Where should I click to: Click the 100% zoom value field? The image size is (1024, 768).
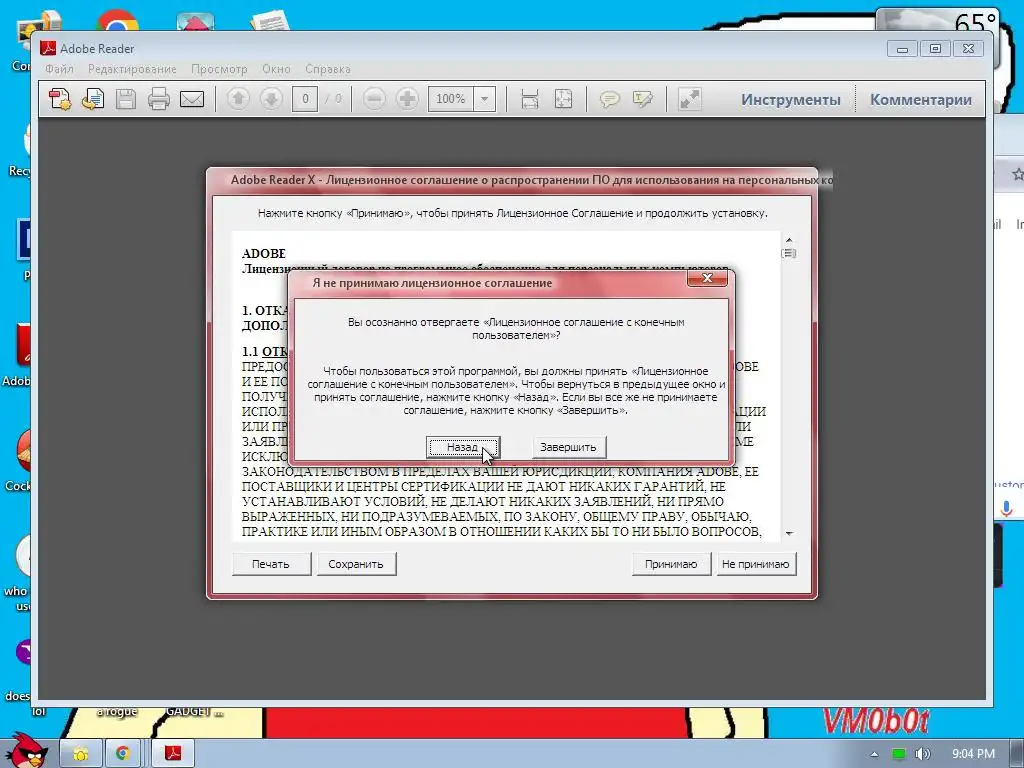click(x=451, y=99)
